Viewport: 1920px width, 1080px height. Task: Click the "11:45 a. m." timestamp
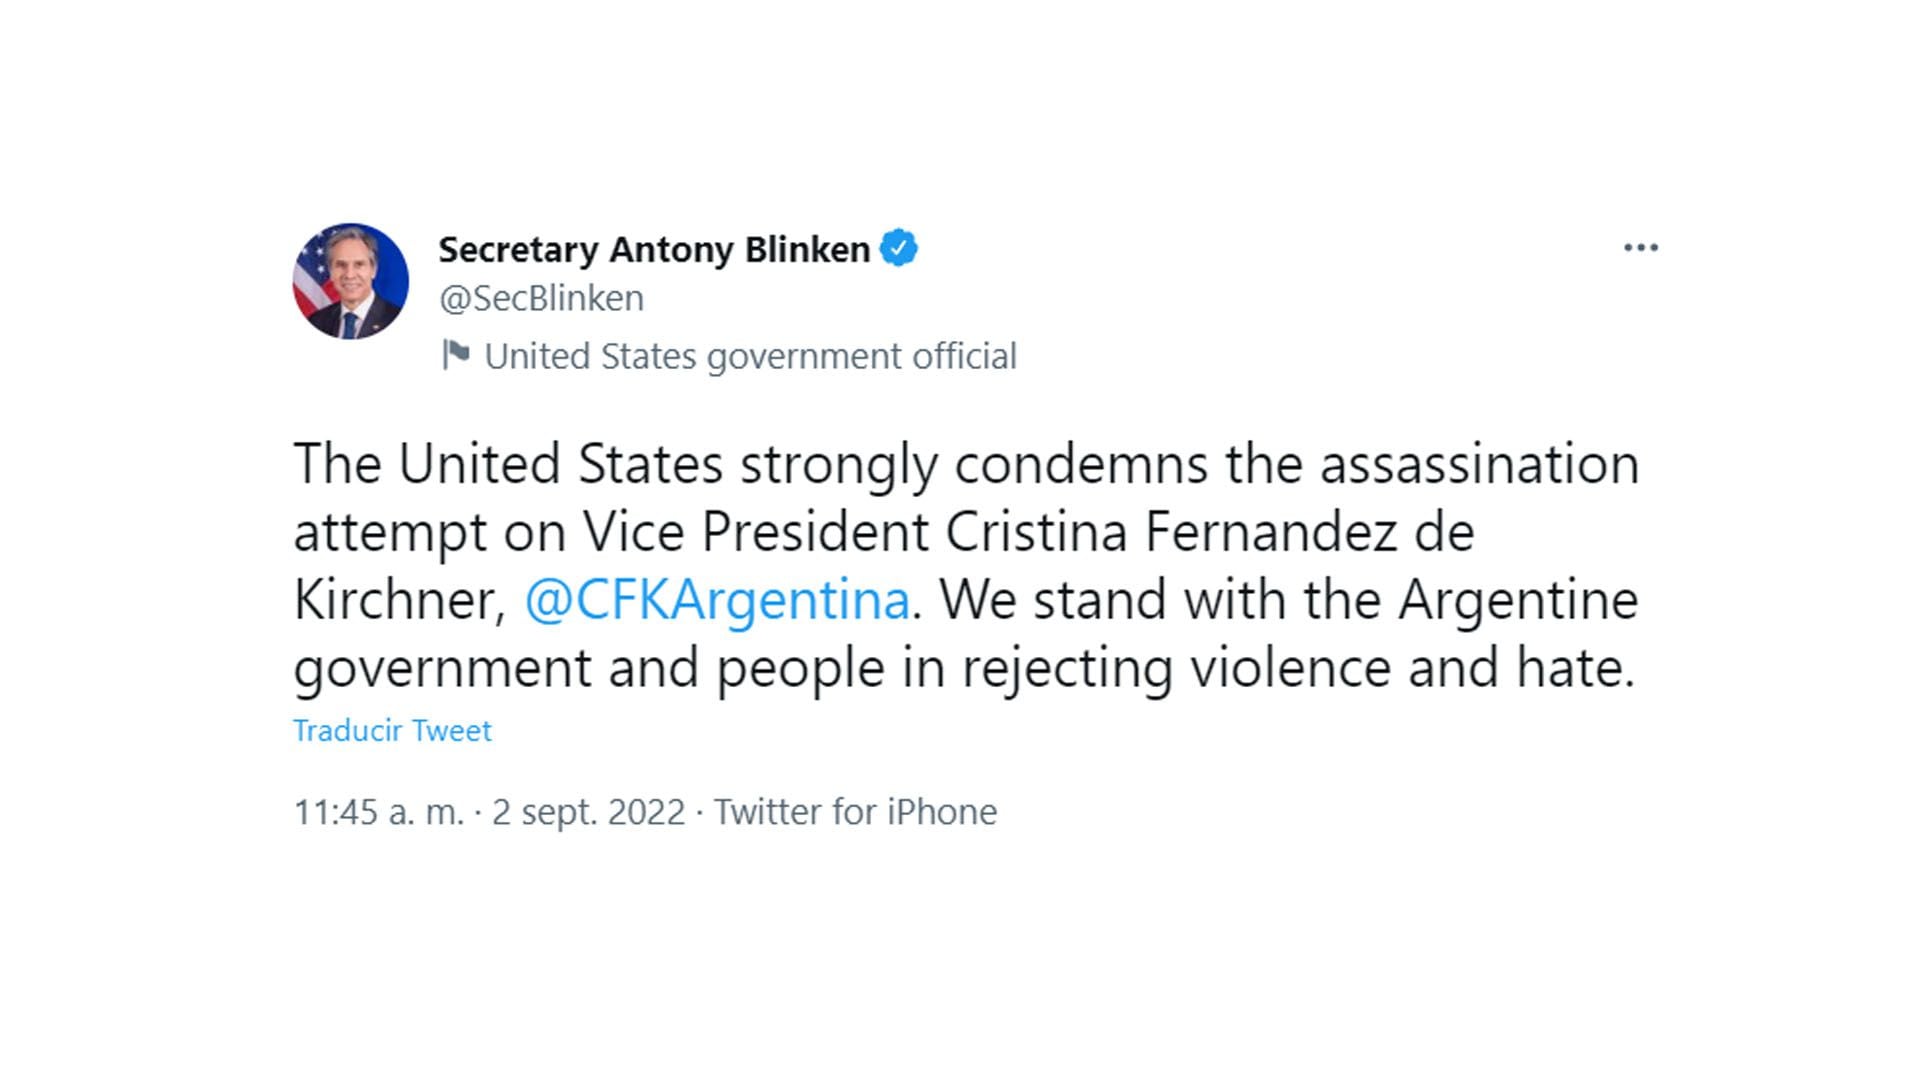point(379,812)
